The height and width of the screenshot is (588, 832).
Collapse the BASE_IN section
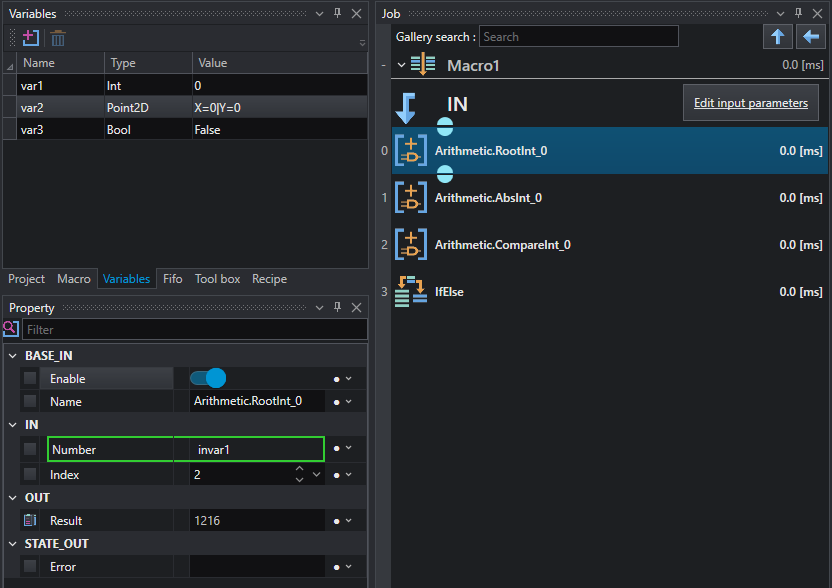point(13,356)
